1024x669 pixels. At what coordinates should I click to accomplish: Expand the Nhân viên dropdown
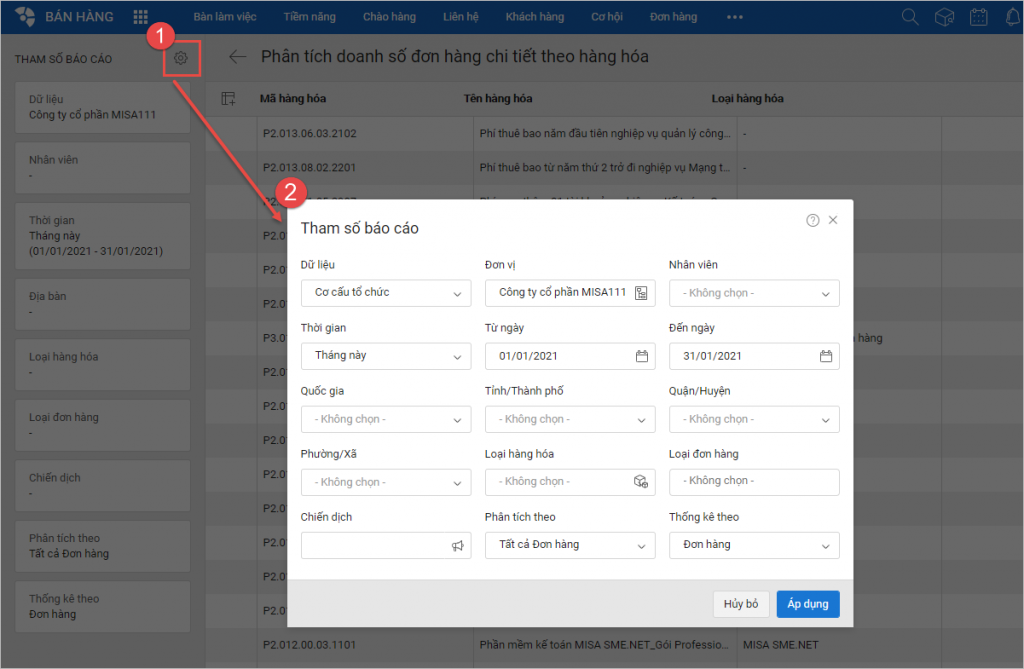point(754,293)
